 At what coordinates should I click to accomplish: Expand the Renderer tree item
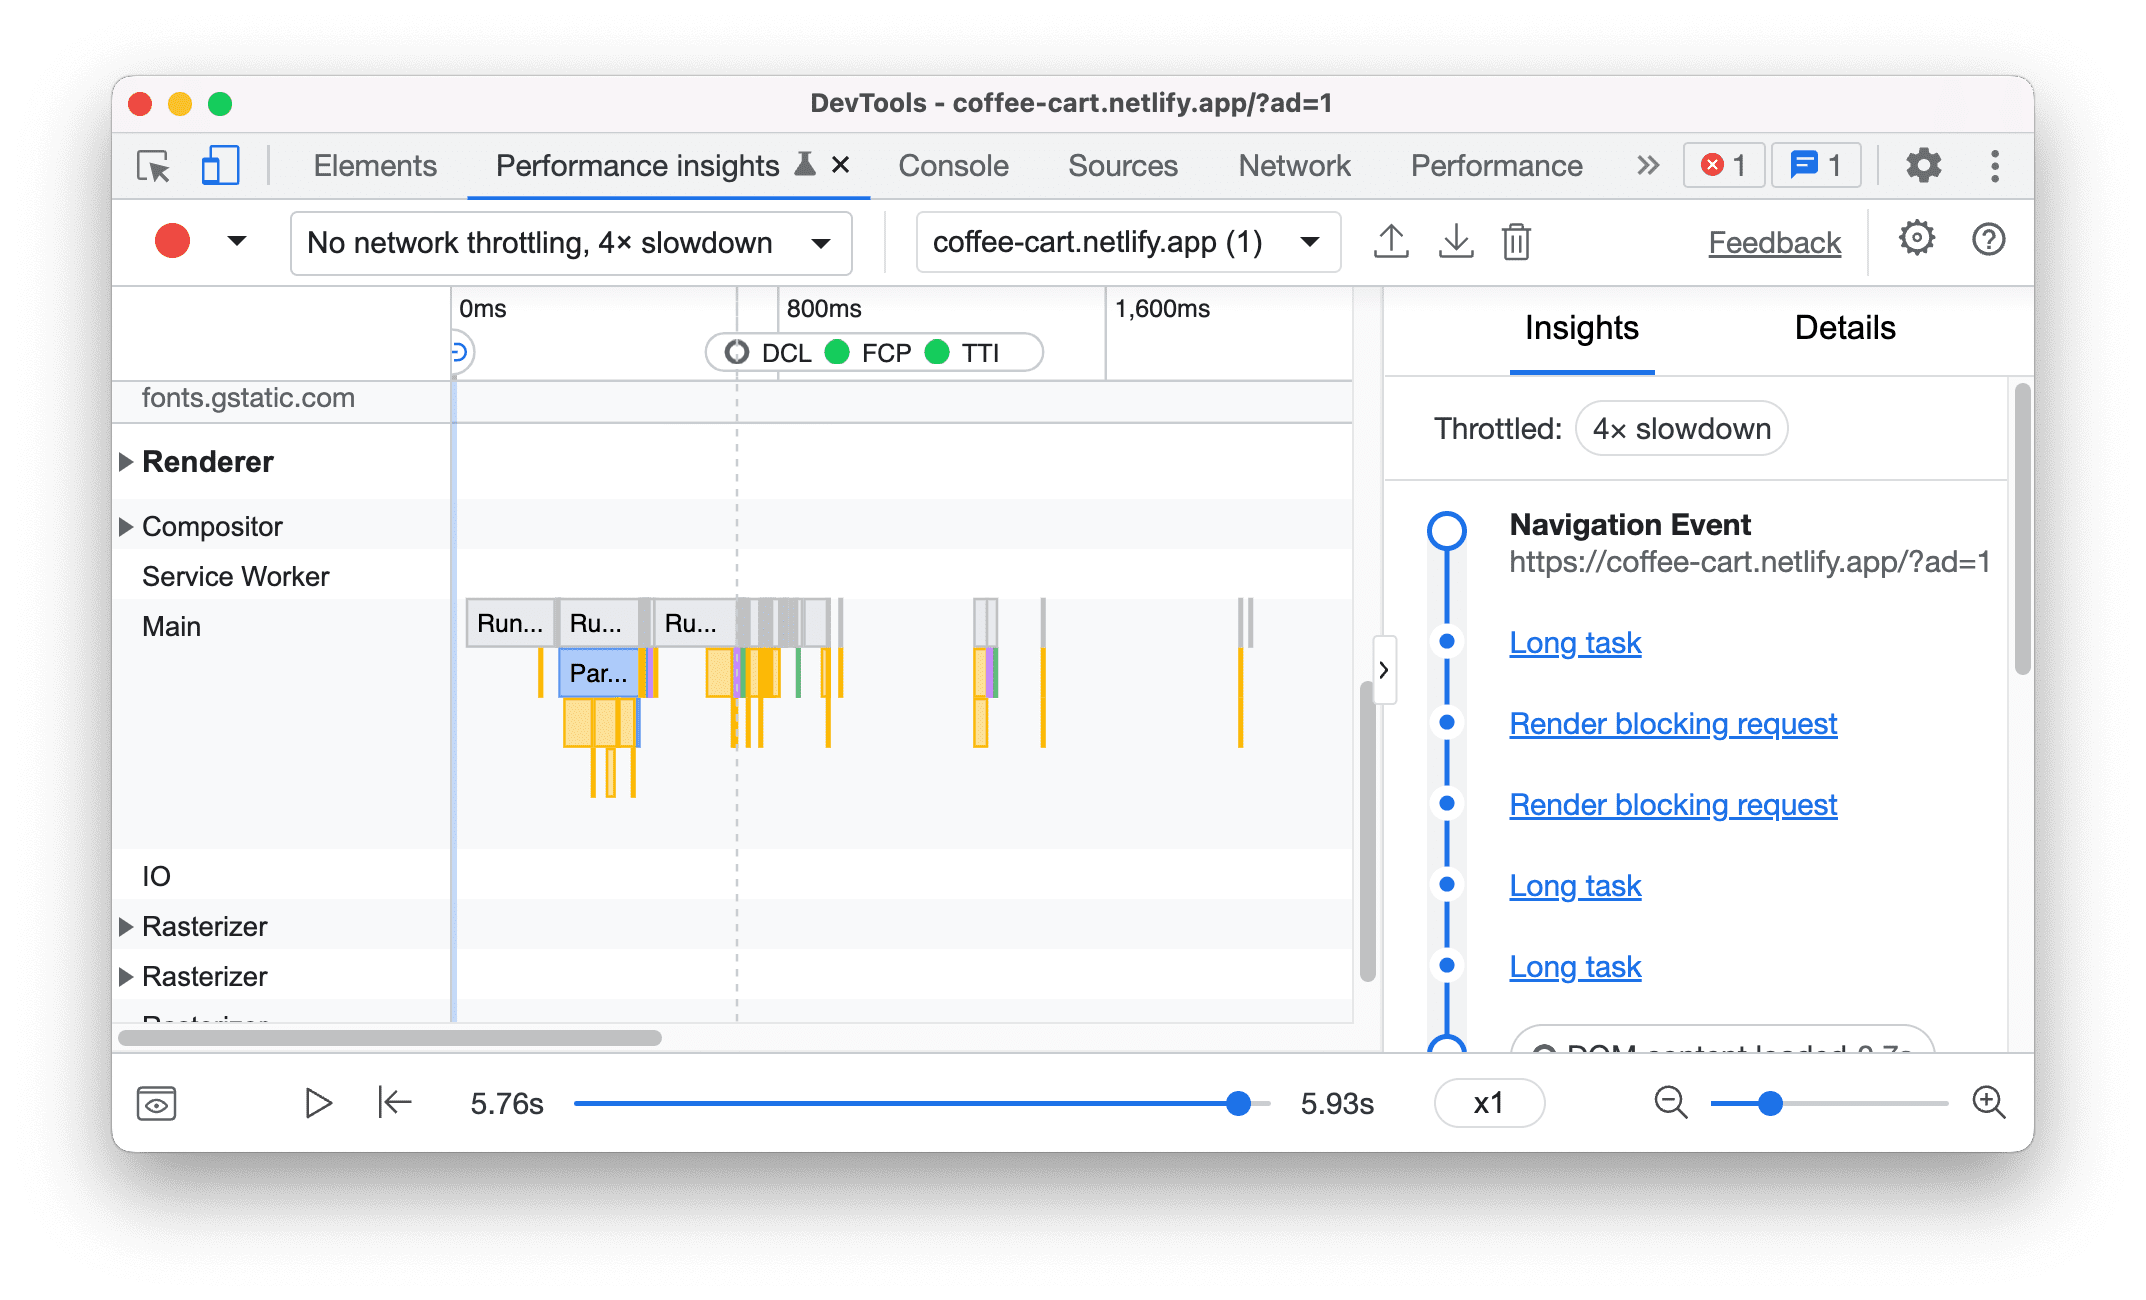126,463
